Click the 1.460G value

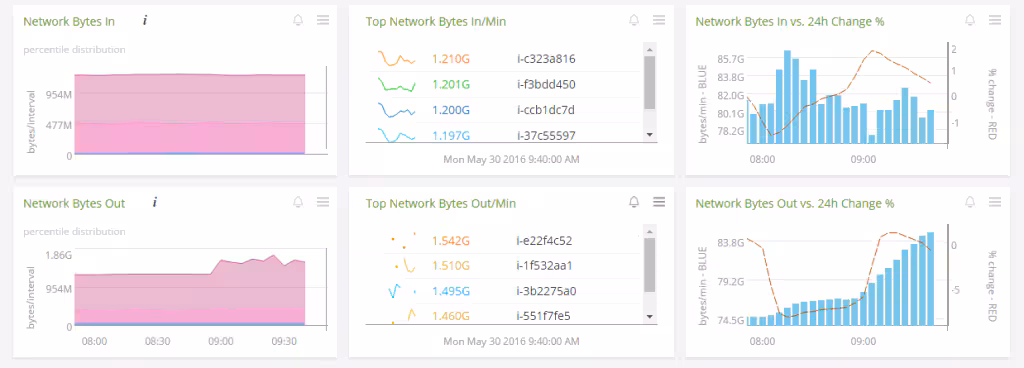click(x=451, y=316)
